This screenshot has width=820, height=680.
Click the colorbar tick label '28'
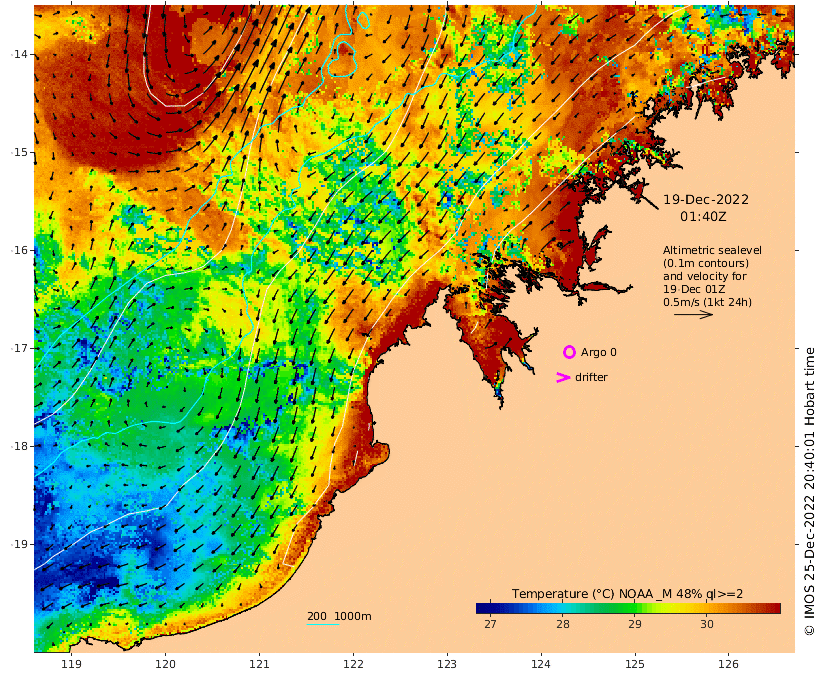click(x=563, y=624)
